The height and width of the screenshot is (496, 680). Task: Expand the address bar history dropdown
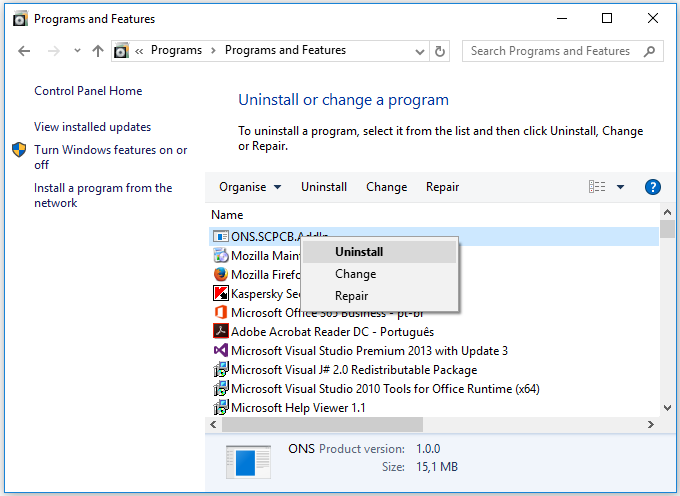pos(419,52)
